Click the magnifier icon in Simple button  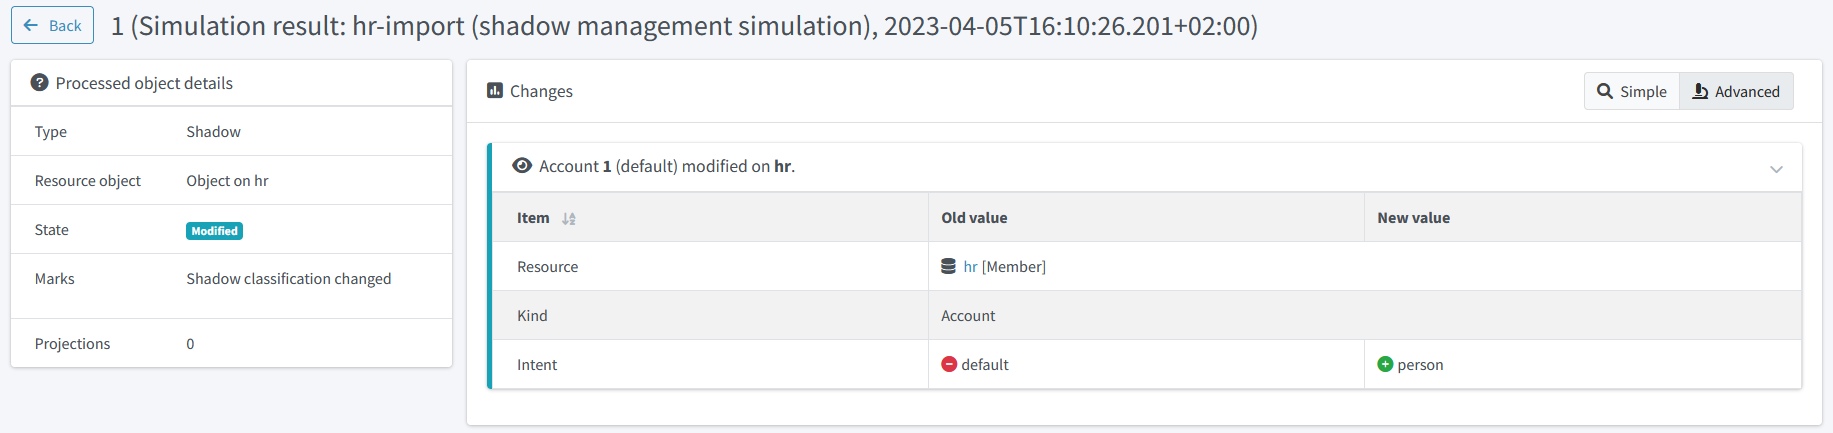pos(1605,91)
